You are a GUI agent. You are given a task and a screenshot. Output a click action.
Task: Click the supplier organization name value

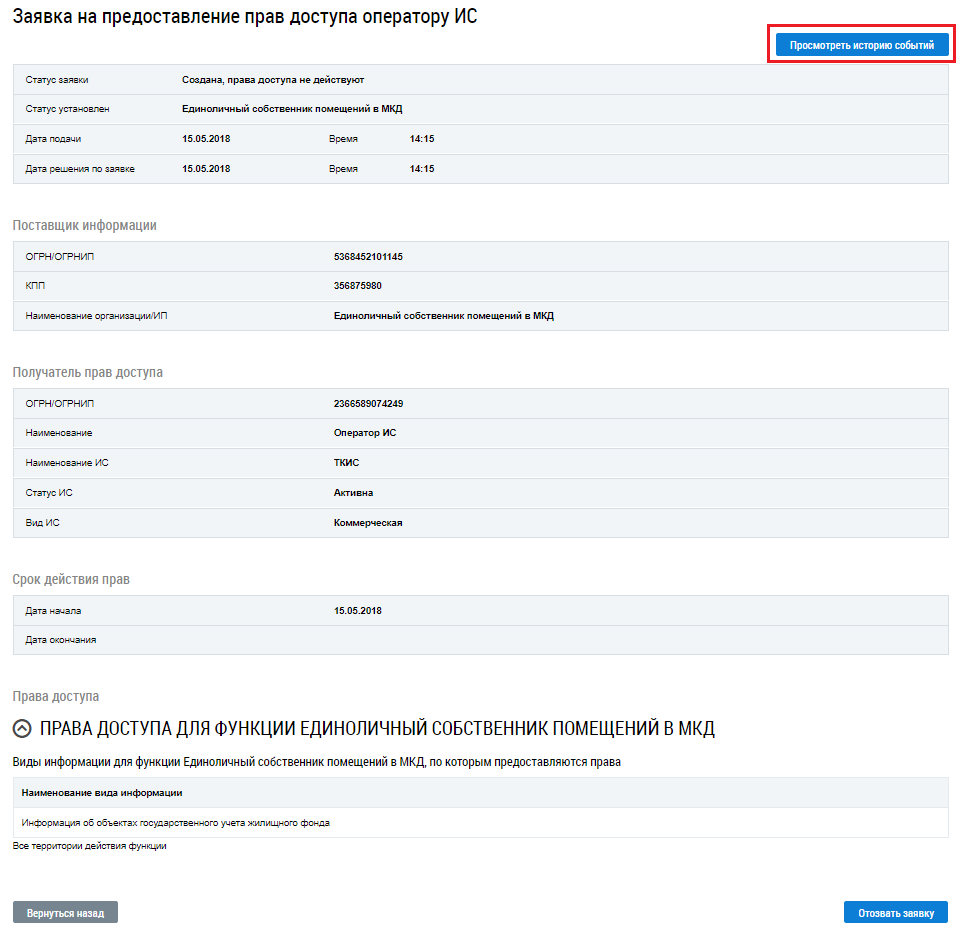point(443,316)
